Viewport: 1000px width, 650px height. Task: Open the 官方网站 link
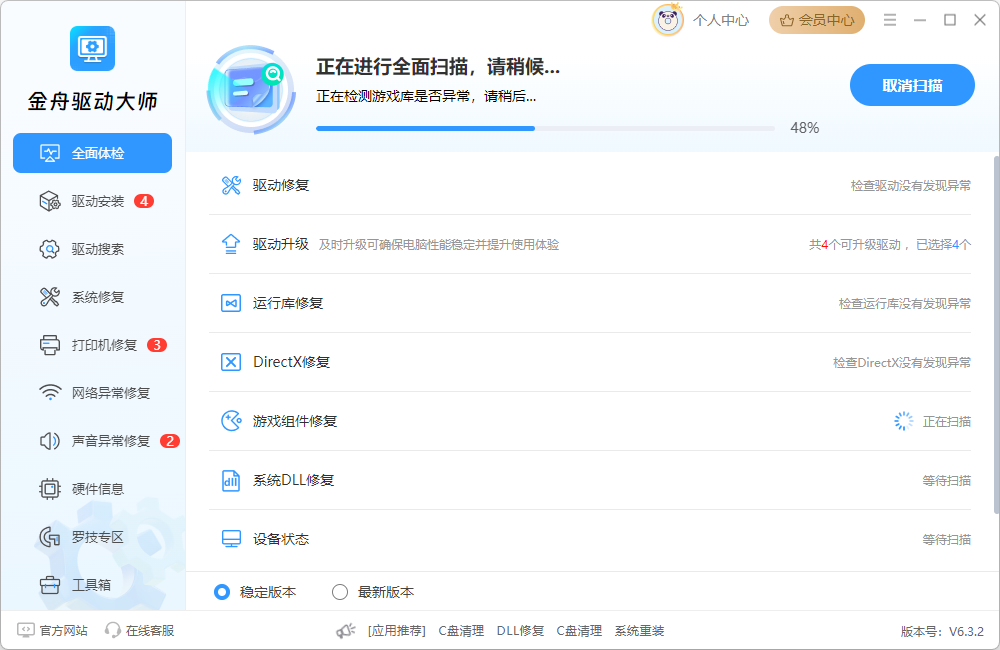point(52,630)
